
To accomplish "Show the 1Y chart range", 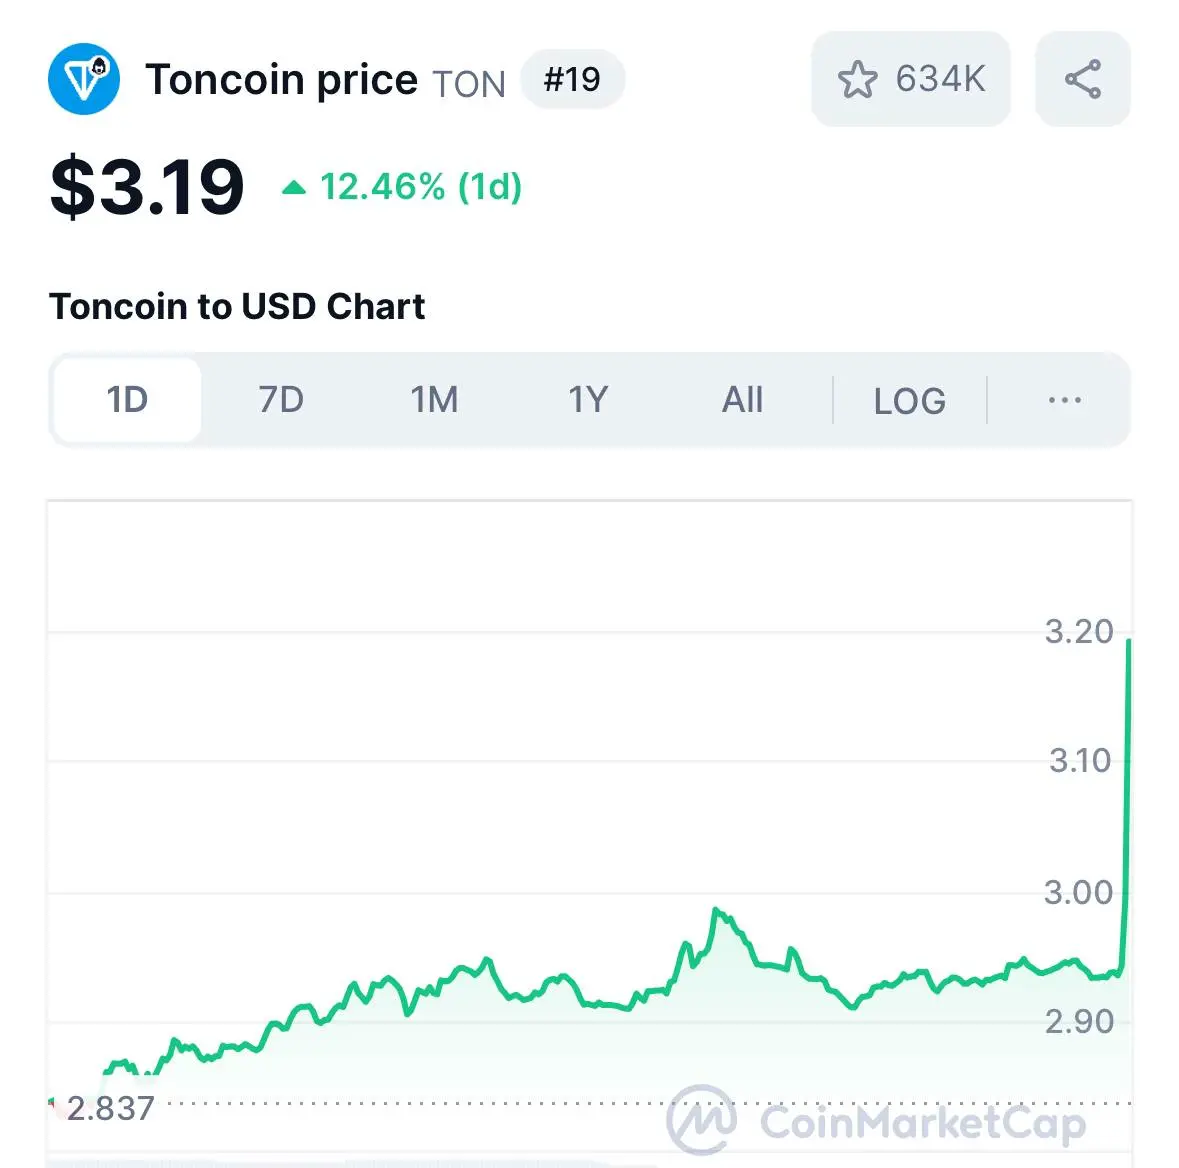I will (588, 399).
